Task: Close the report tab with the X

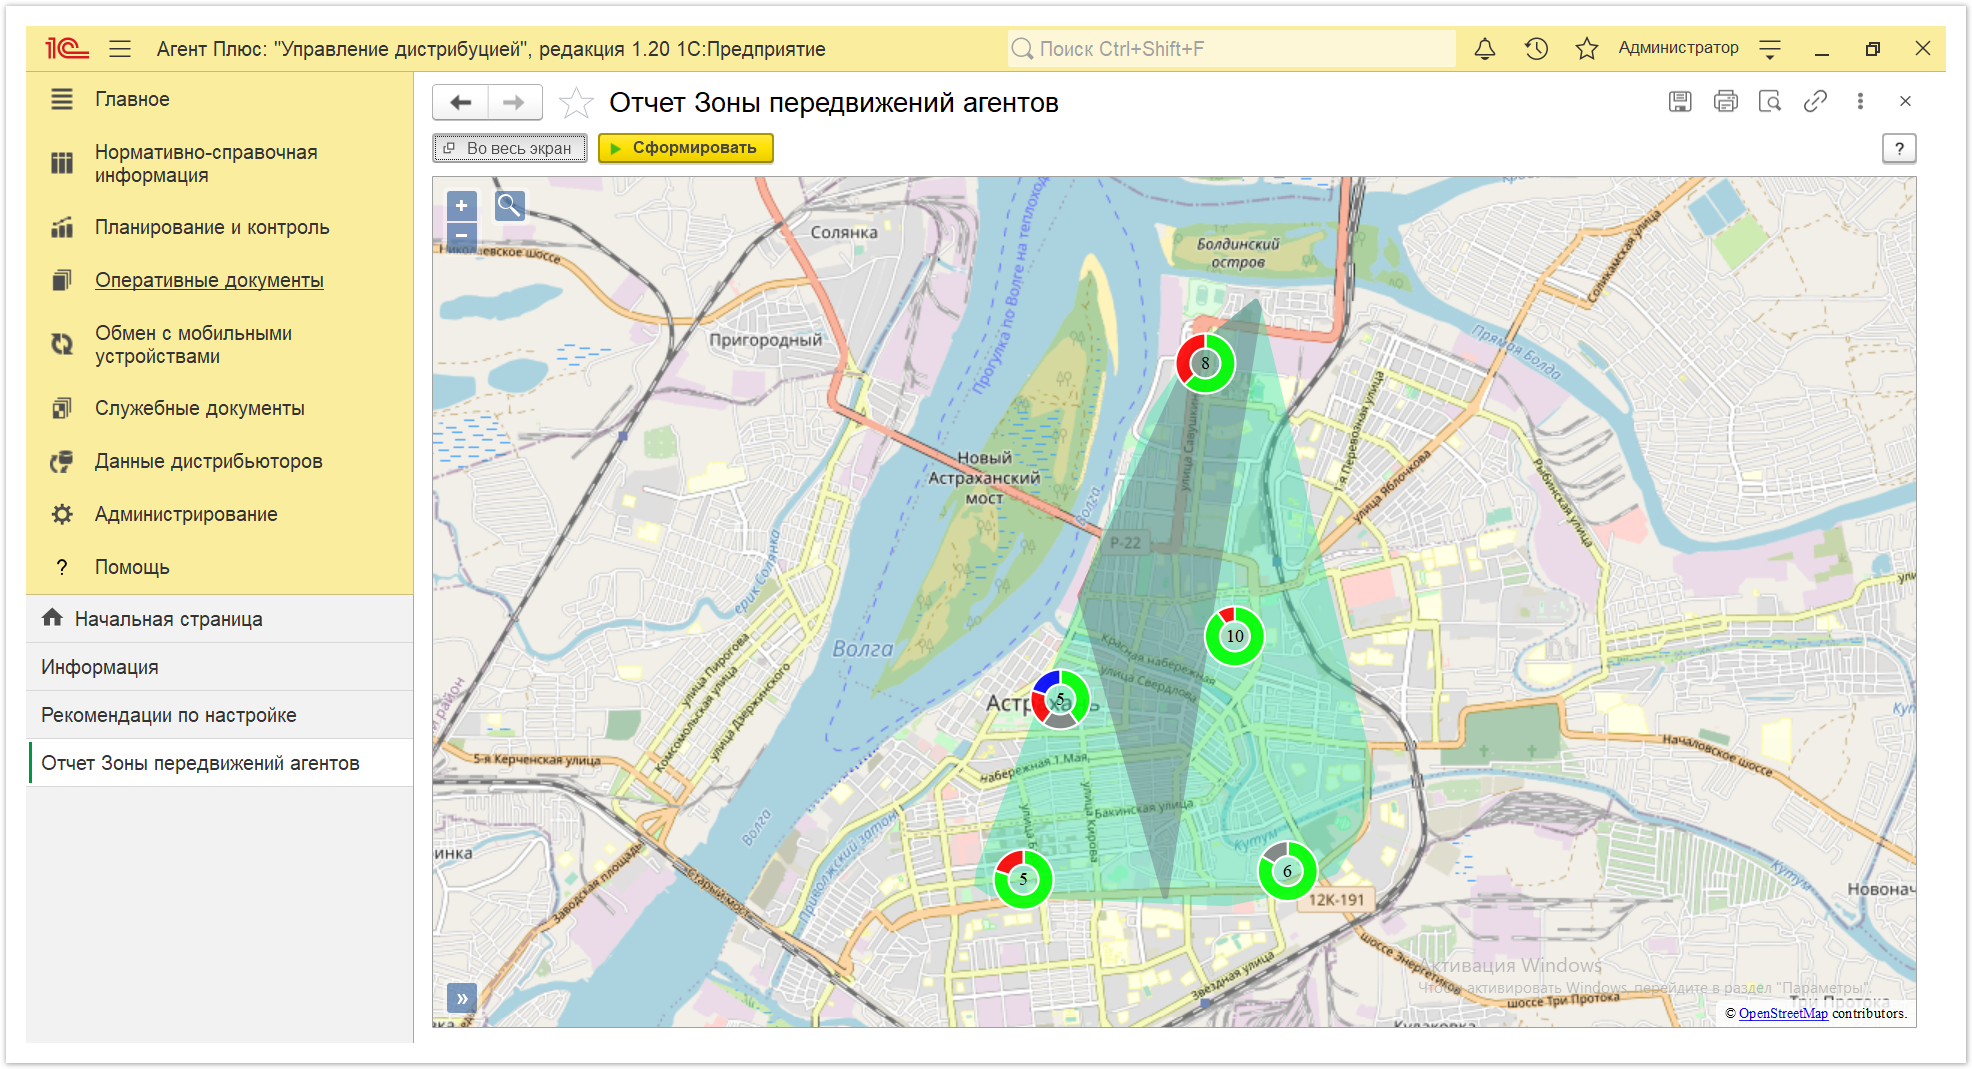Action: point(1905,101)
